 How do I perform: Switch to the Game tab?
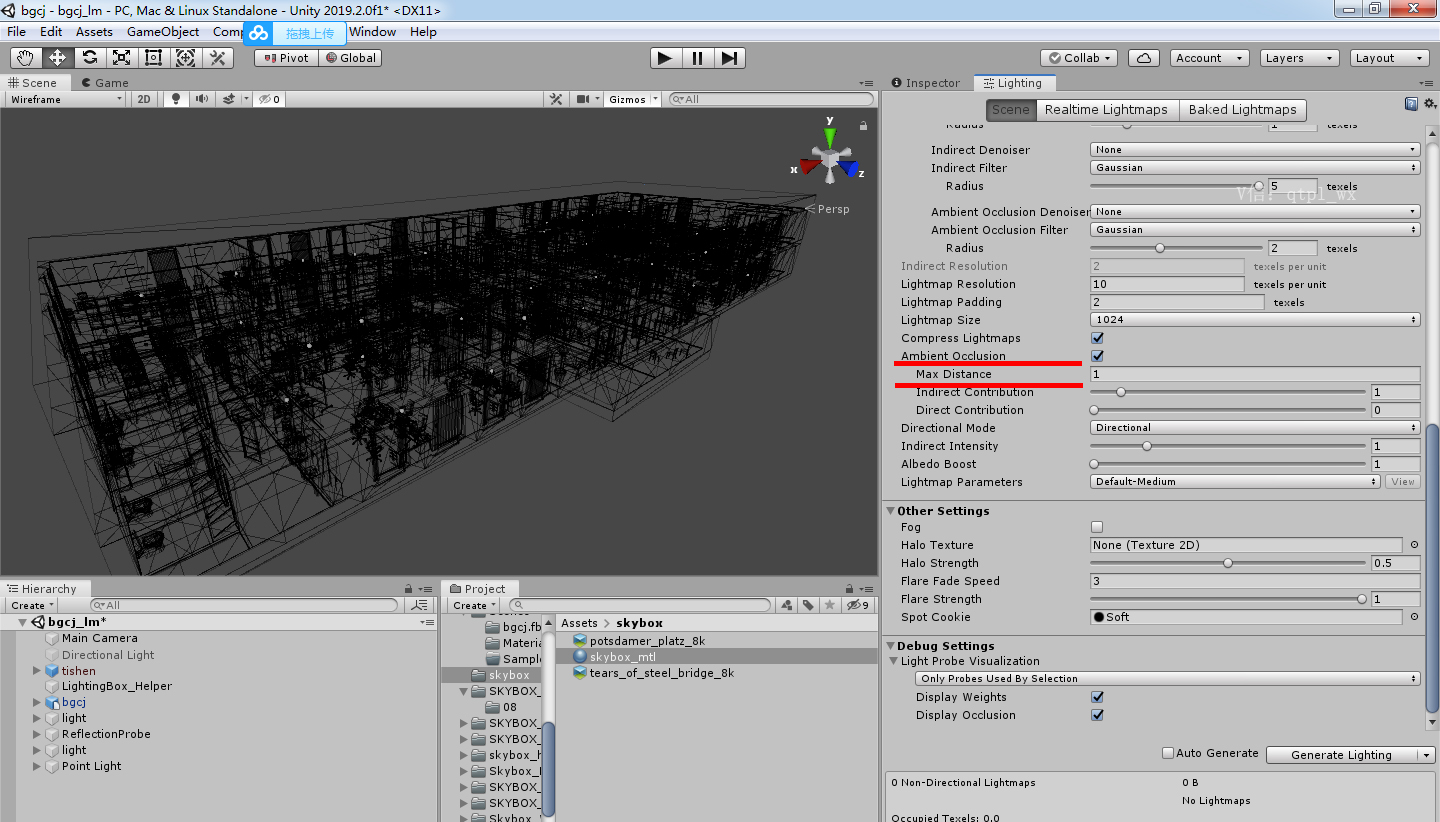(105, 83)
